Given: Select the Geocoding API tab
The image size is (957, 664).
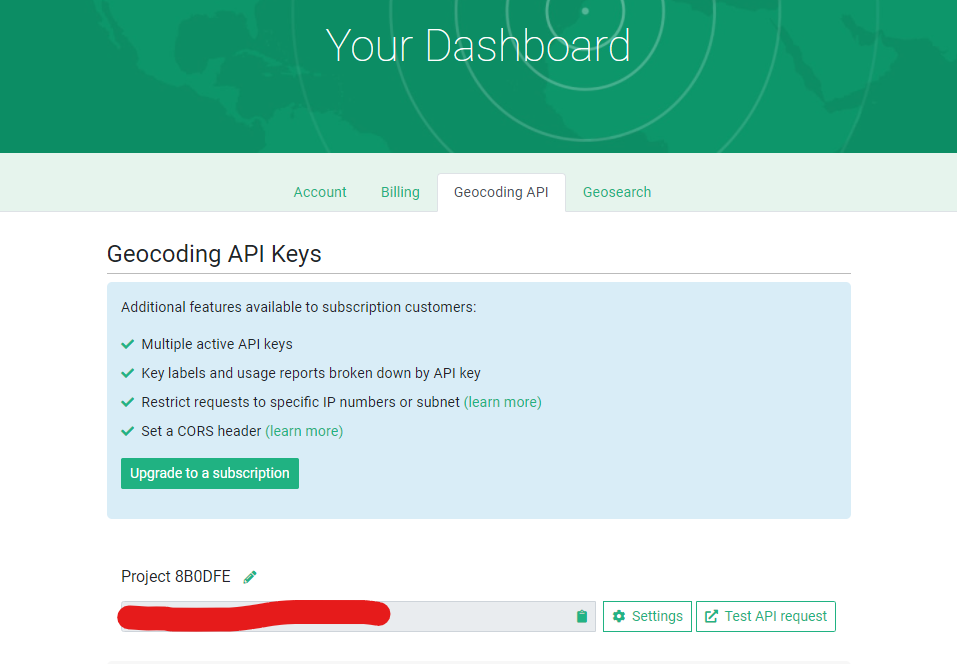Looking at the screenshot, I should [501, 192].
